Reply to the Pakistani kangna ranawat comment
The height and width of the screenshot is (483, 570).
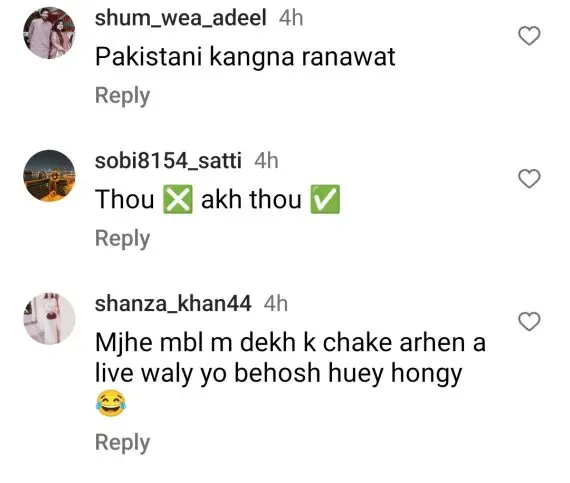[123, 96]
